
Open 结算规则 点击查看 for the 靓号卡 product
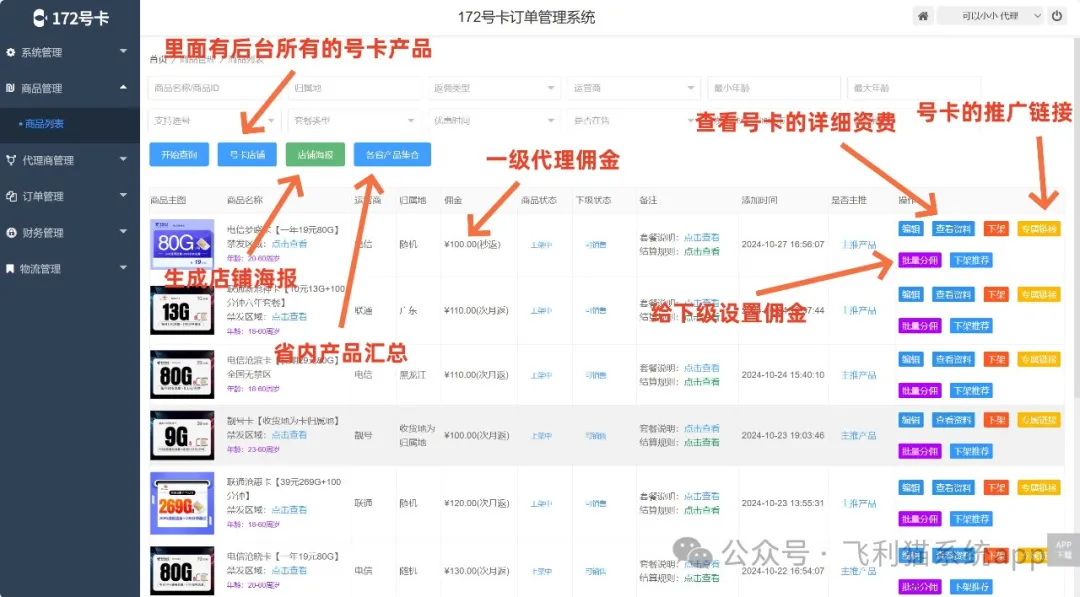(702, 443)
